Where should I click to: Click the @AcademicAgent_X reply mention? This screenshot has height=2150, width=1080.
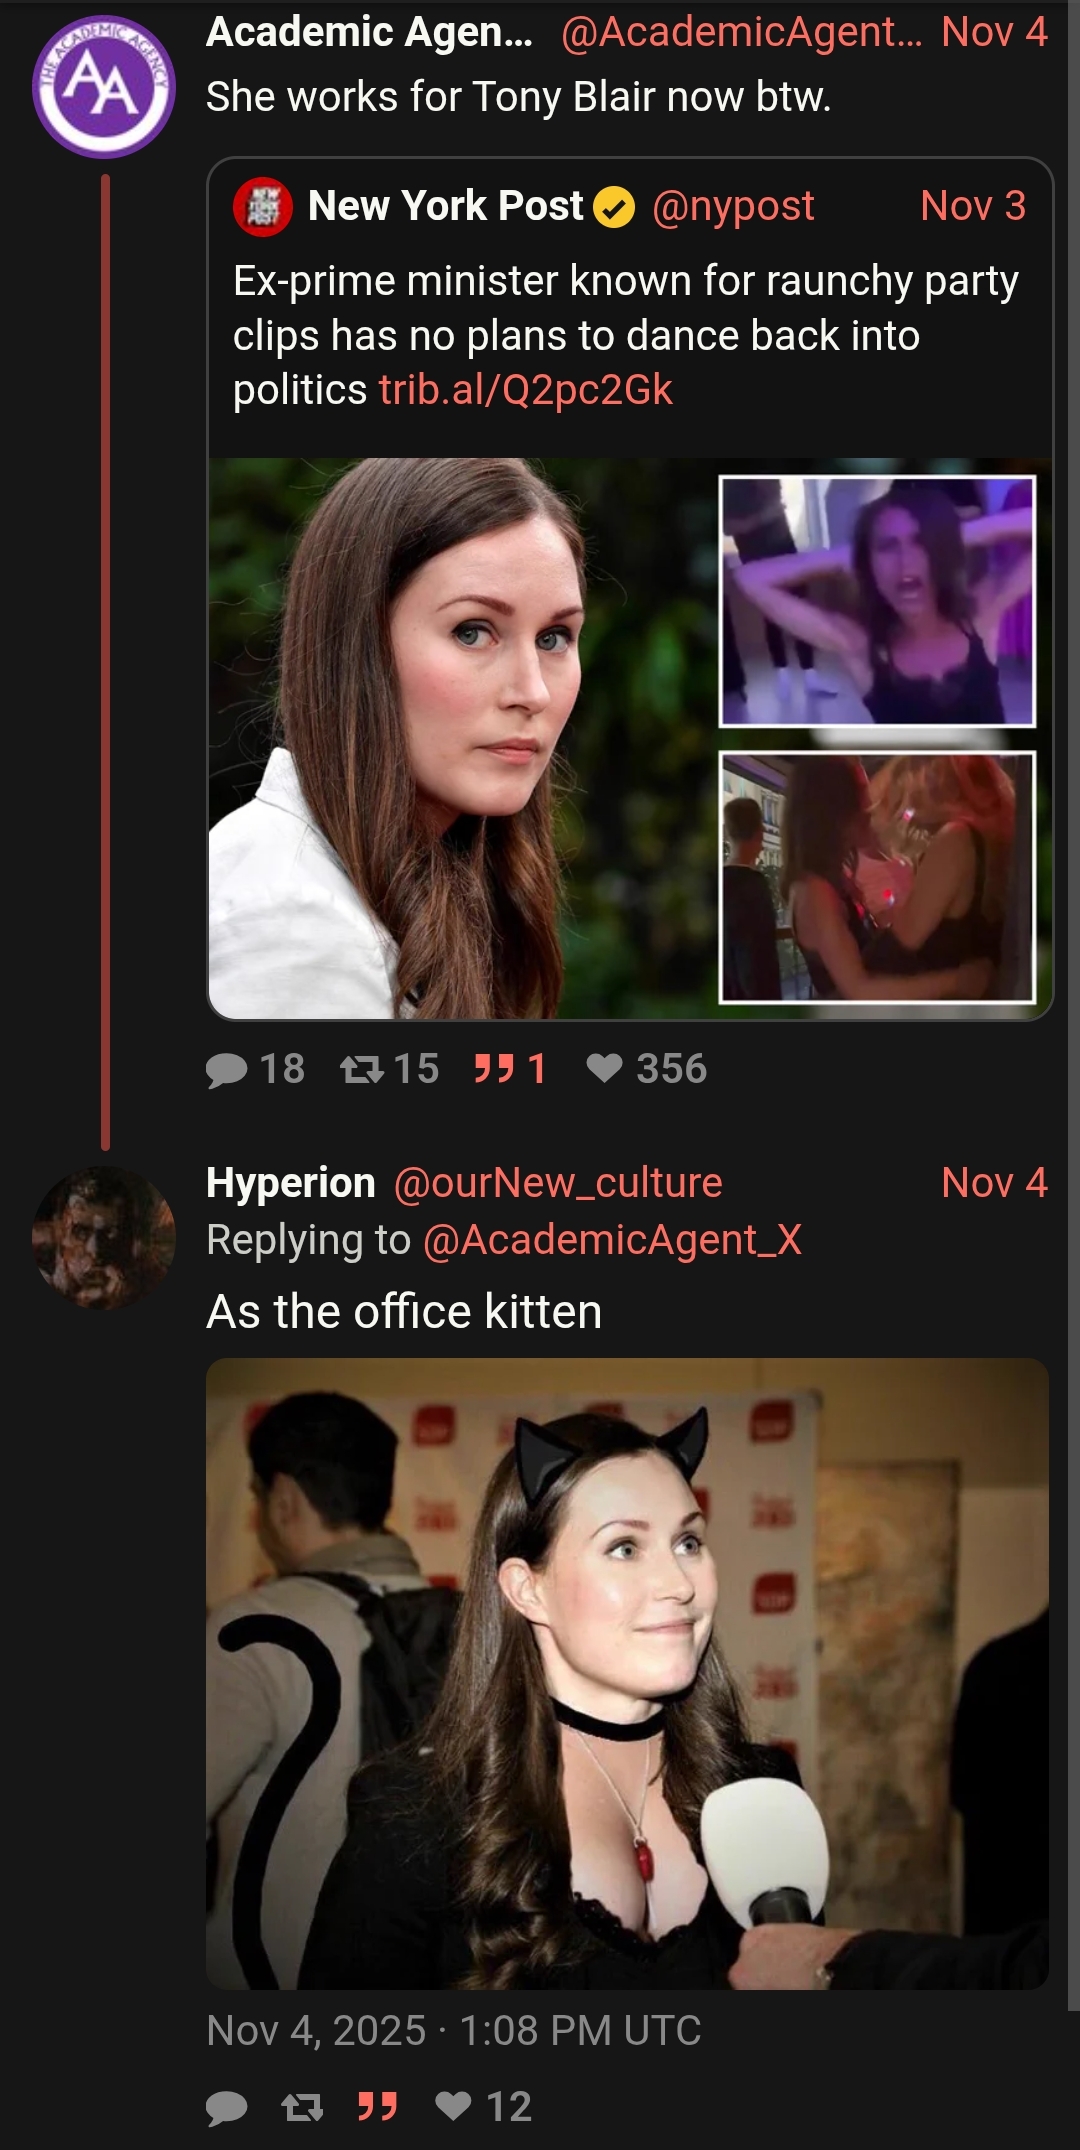612,1240
